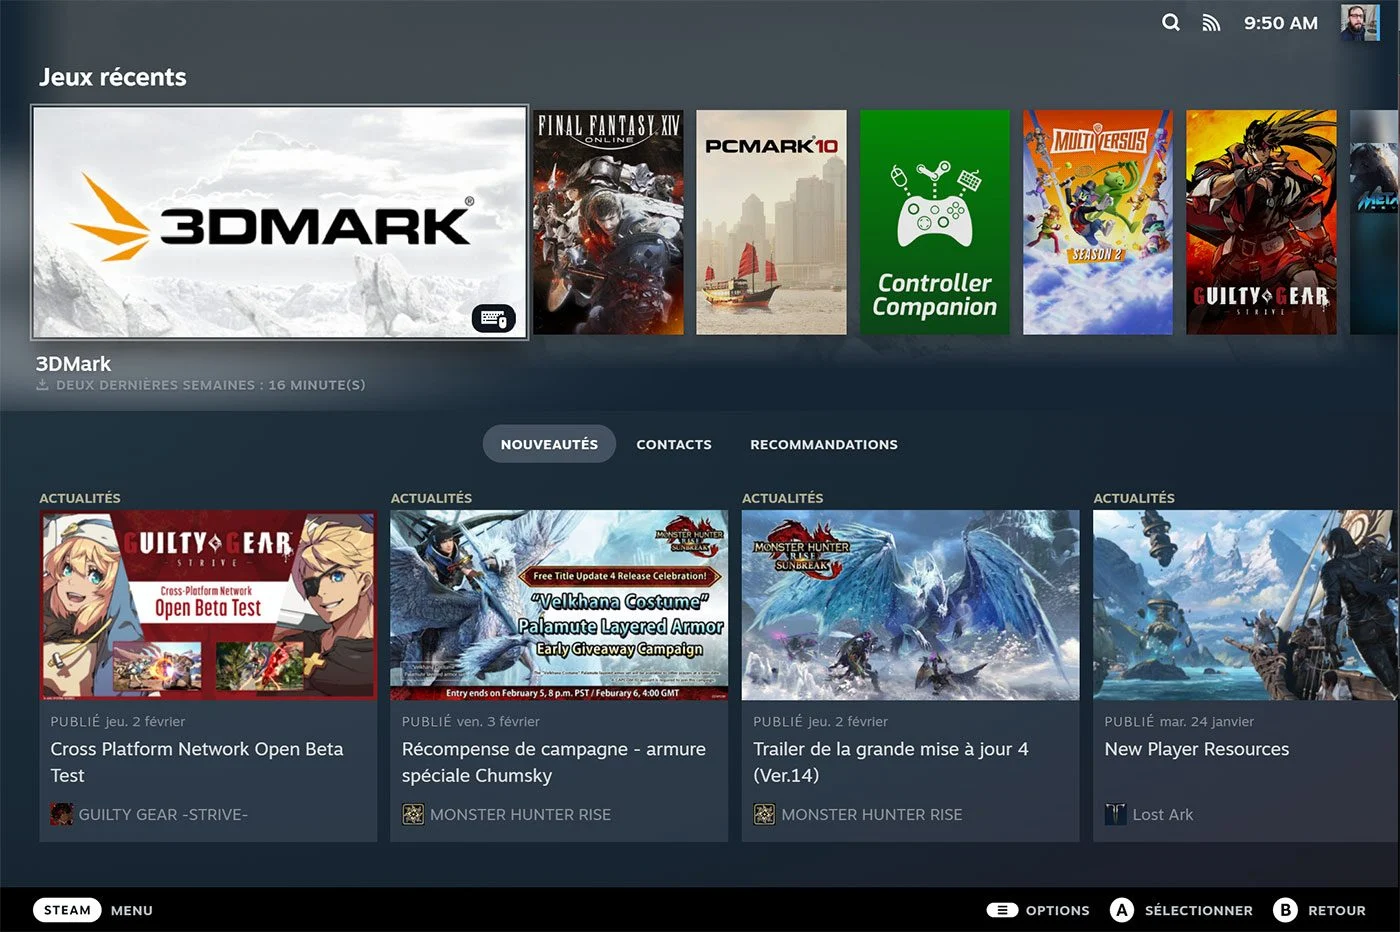Click the B button glyph
This screenshot has height=932, width=1400.
(x=1285, y=910)
